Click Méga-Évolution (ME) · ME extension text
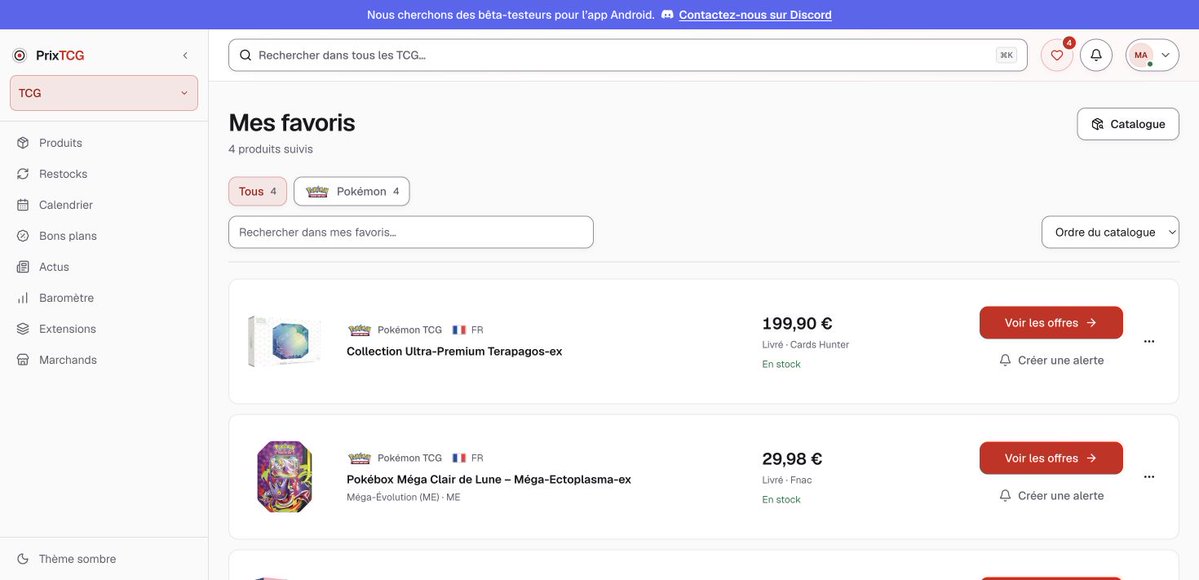This screenshot has height=580, width=1199. (x=404, y=497)
